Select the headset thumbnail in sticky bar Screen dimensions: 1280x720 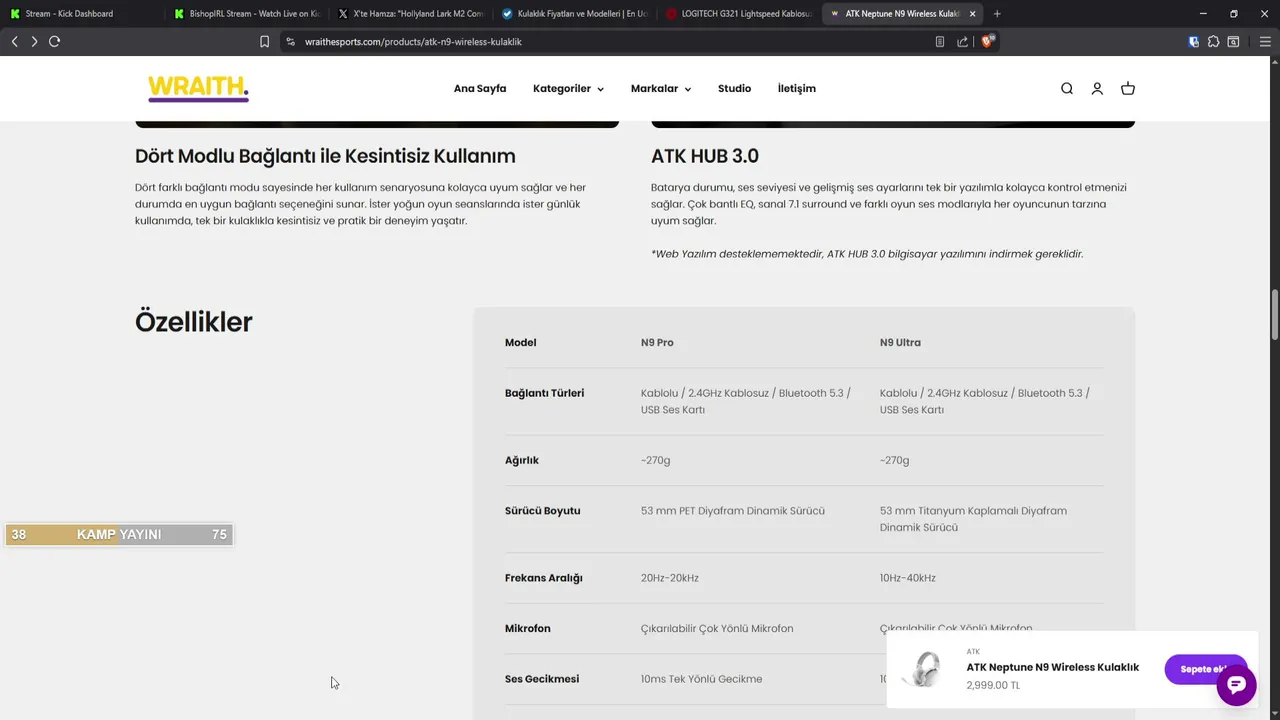pyautogui.click(x=923, y=669)
